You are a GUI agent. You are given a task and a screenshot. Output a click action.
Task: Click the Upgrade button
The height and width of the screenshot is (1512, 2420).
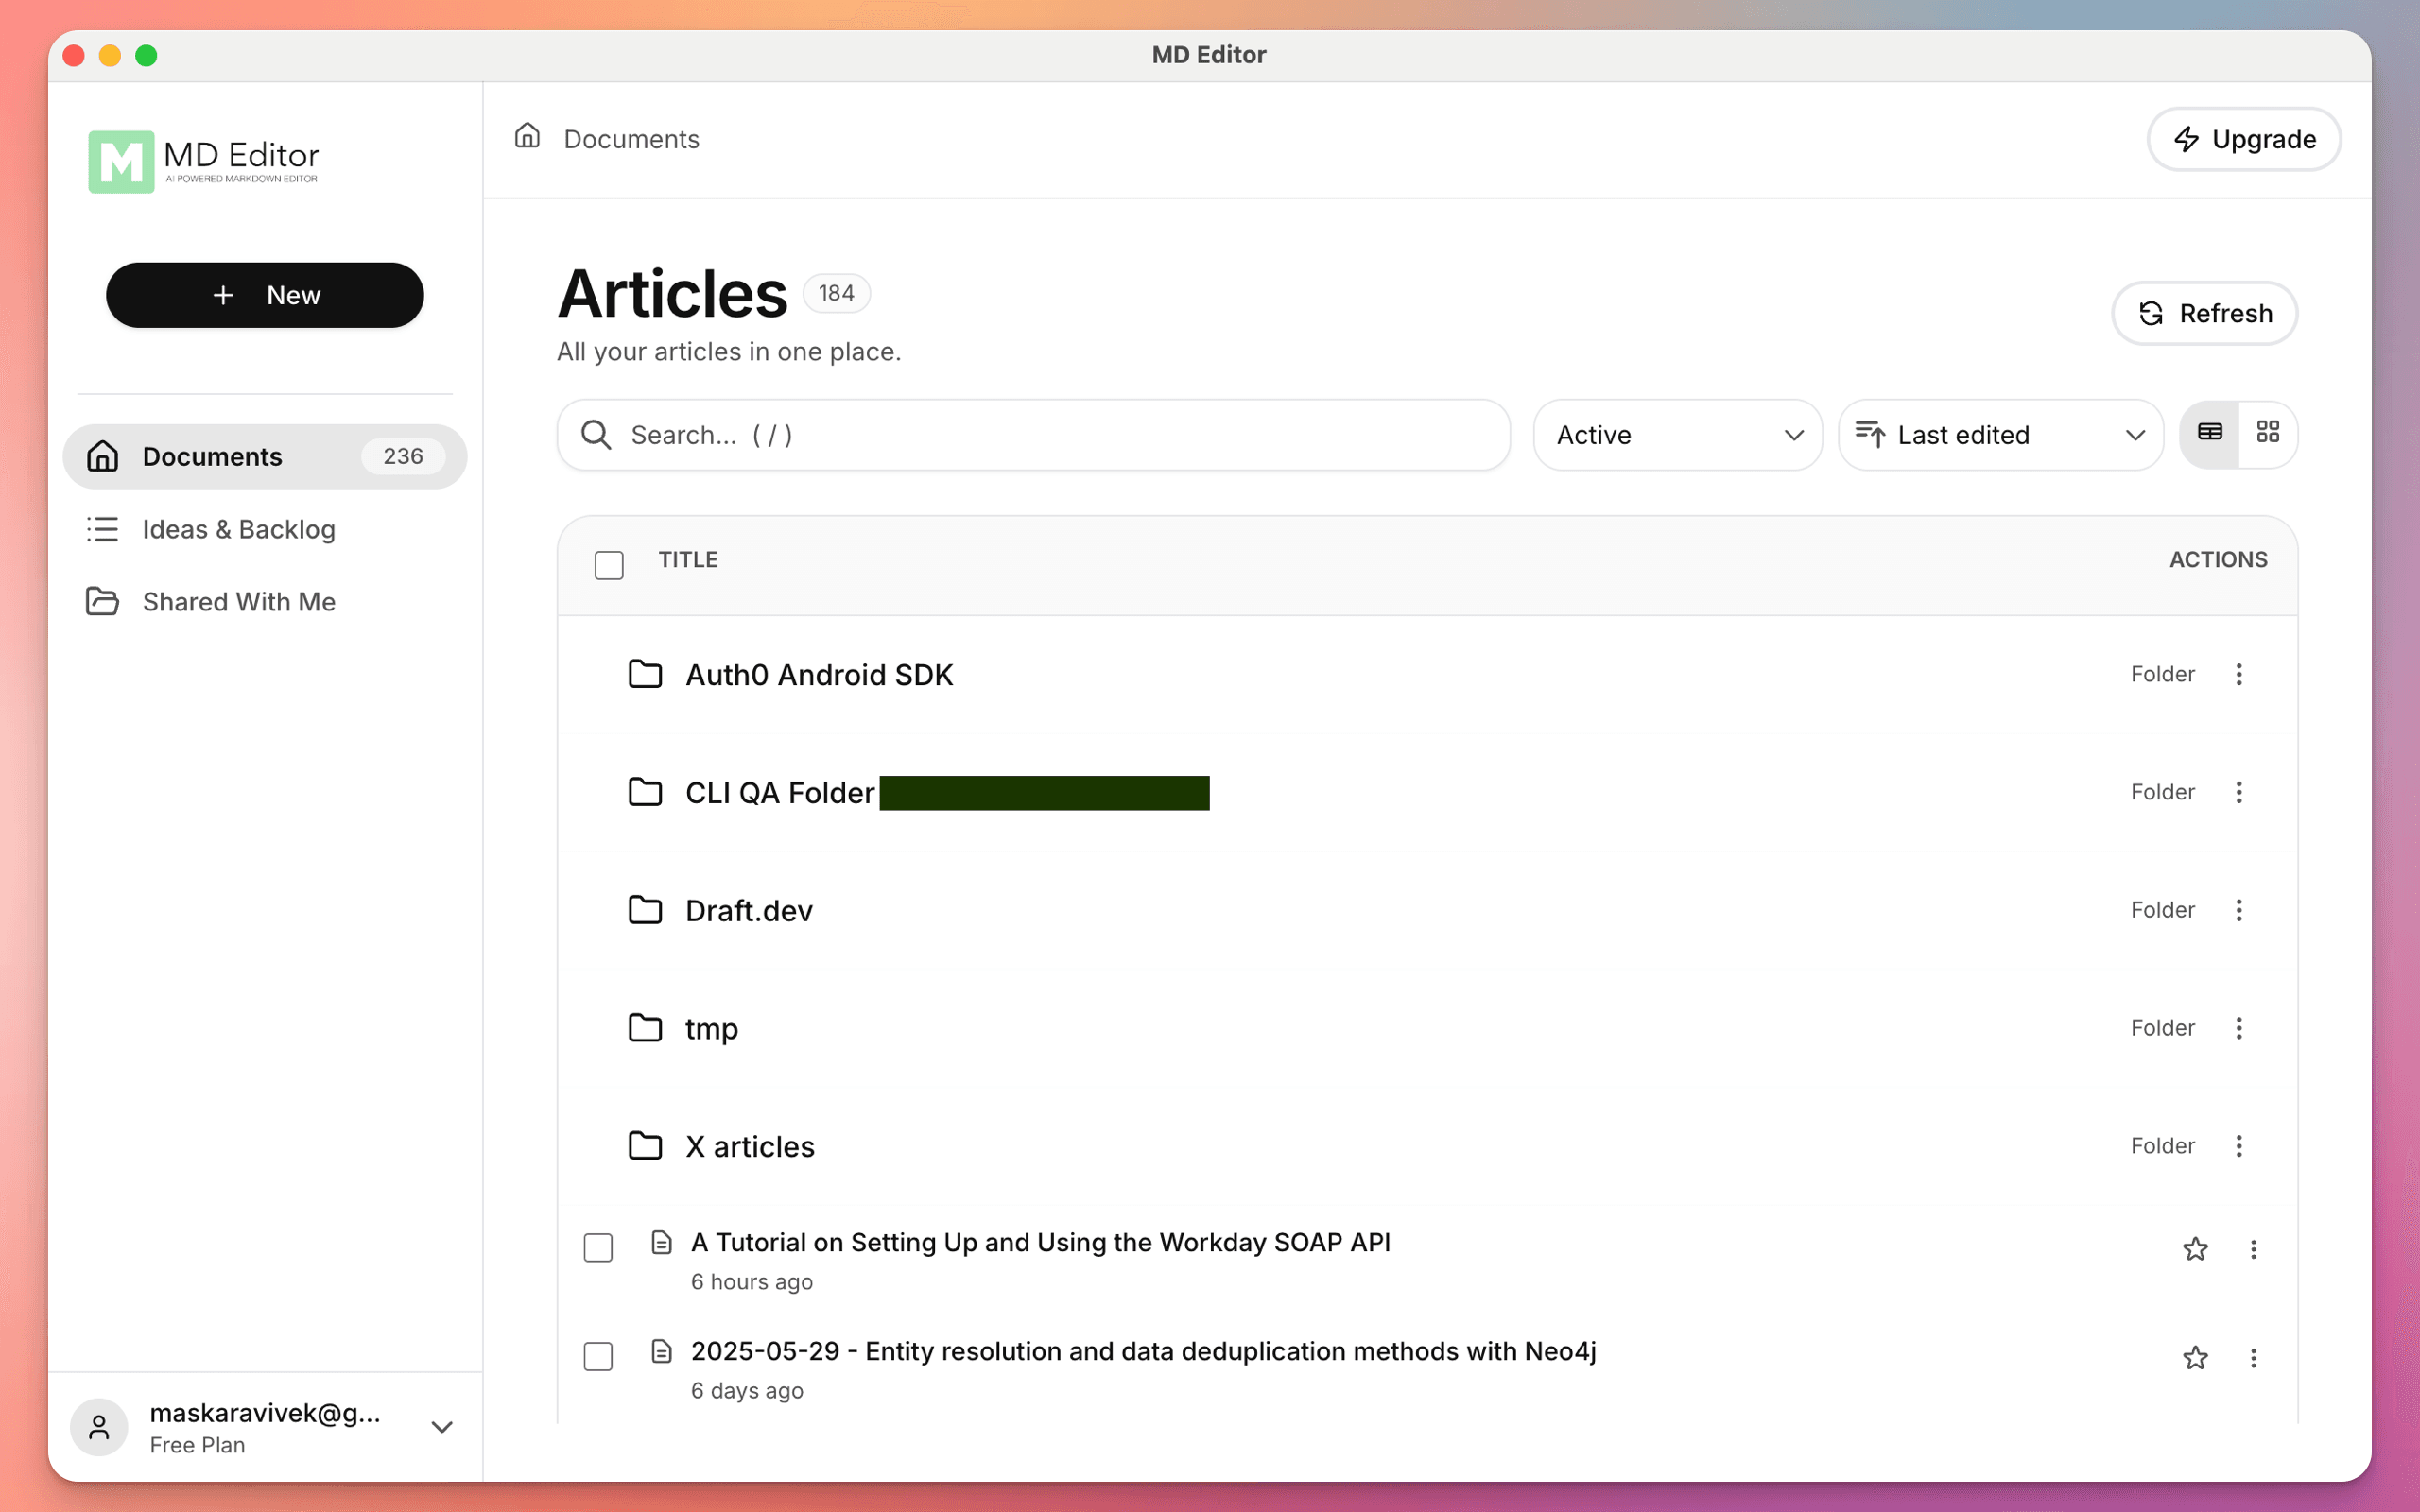pos(2243,139)
